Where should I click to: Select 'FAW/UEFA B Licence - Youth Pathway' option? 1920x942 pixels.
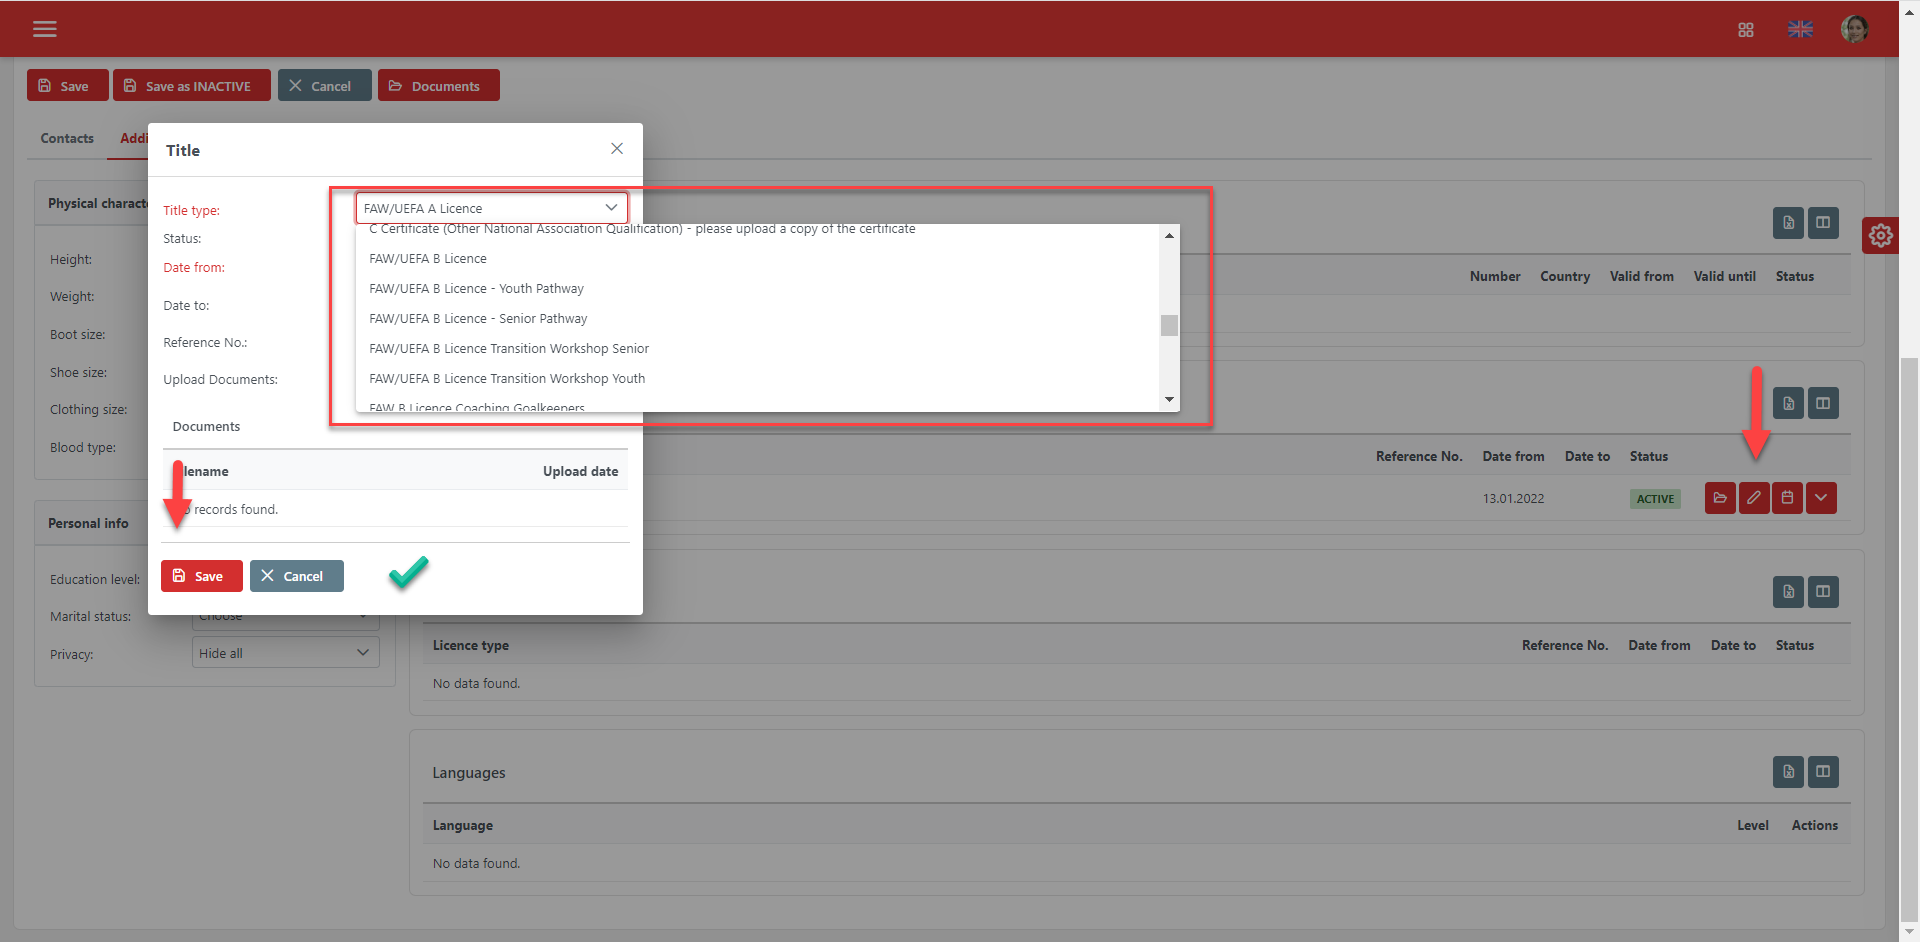(476, 289)
